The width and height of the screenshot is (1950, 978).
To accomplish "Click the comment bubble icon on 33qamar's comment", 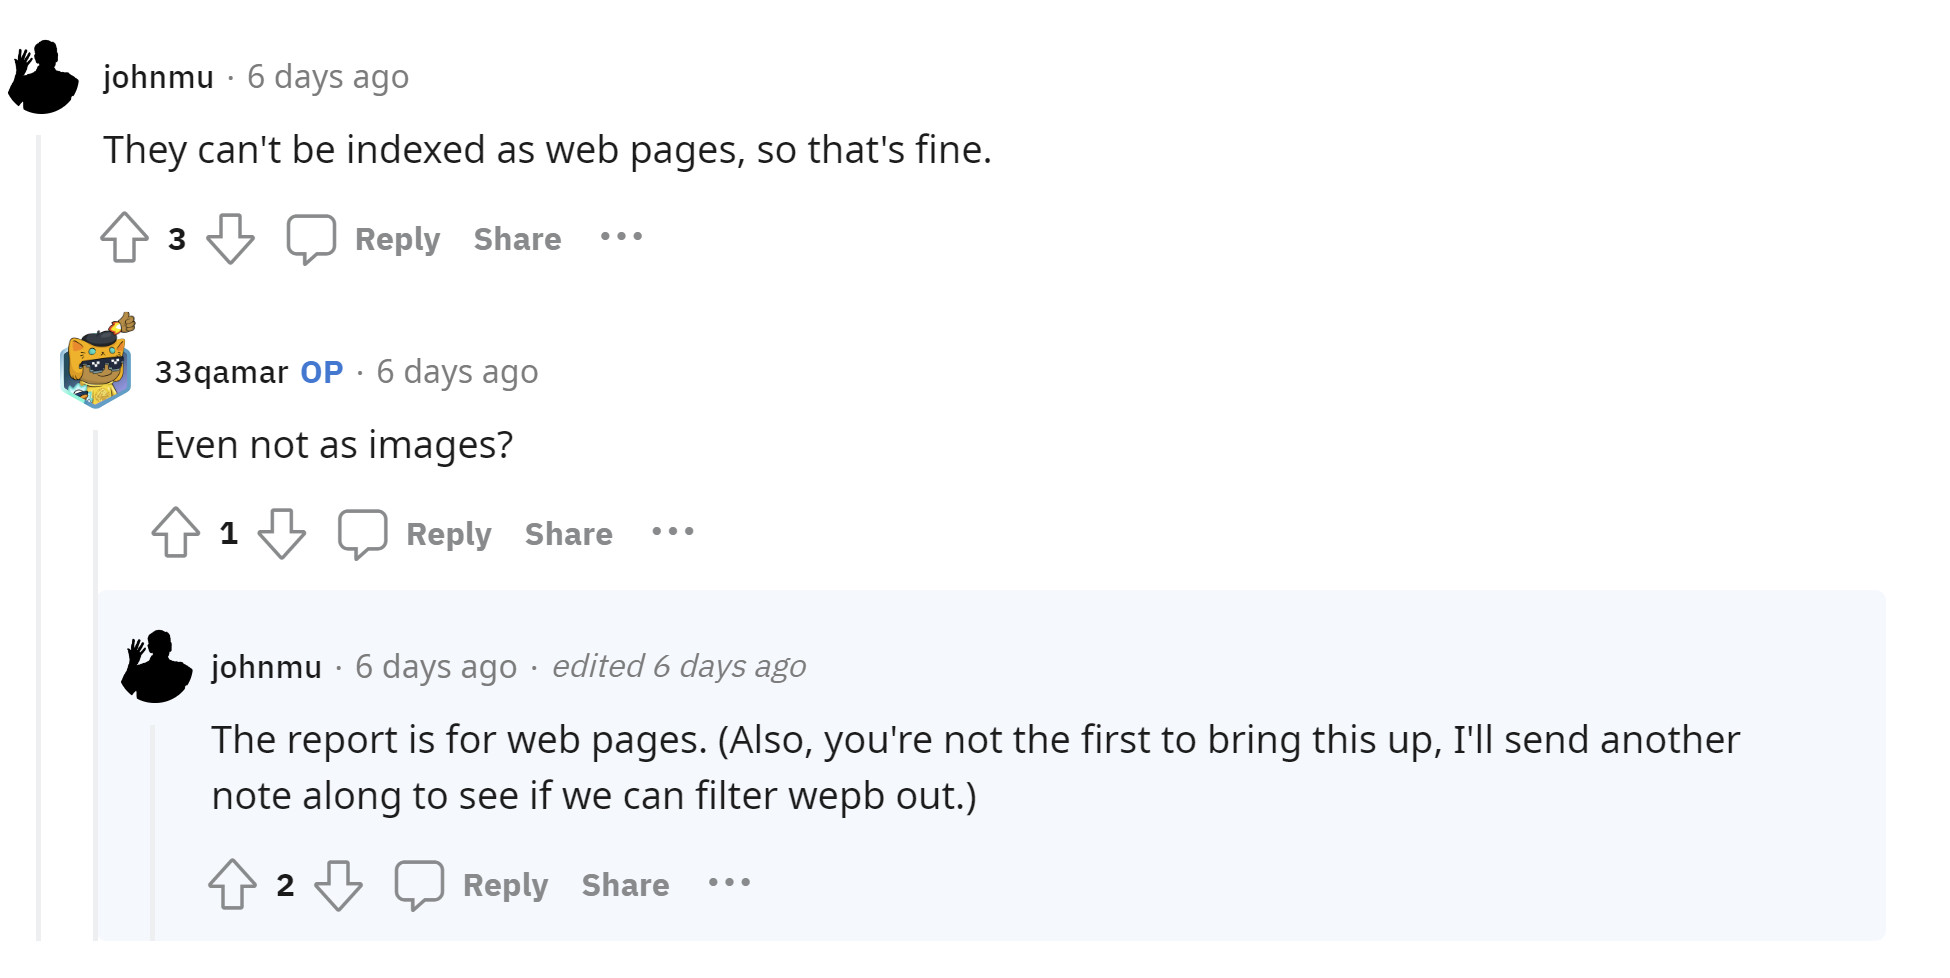I will pos(364,533).
